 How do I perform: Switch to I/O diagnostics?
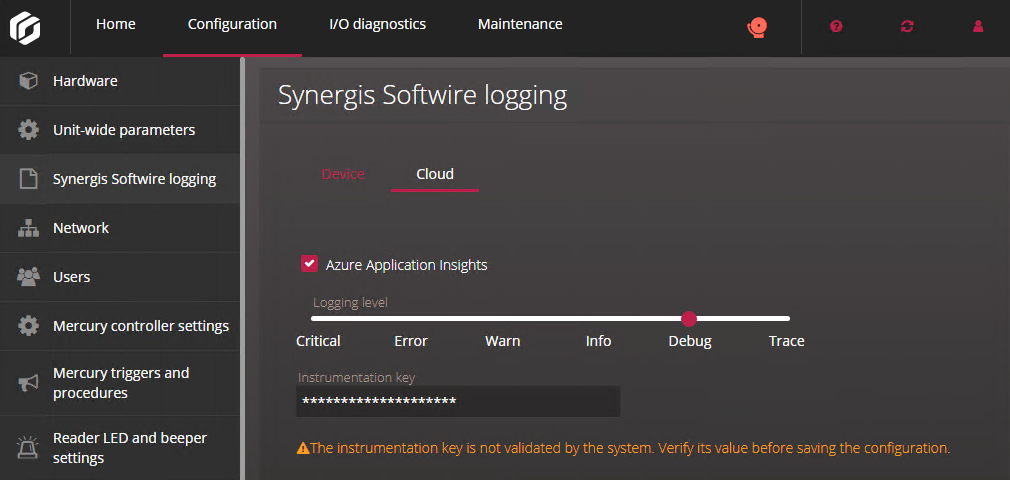tap(377, 24)
